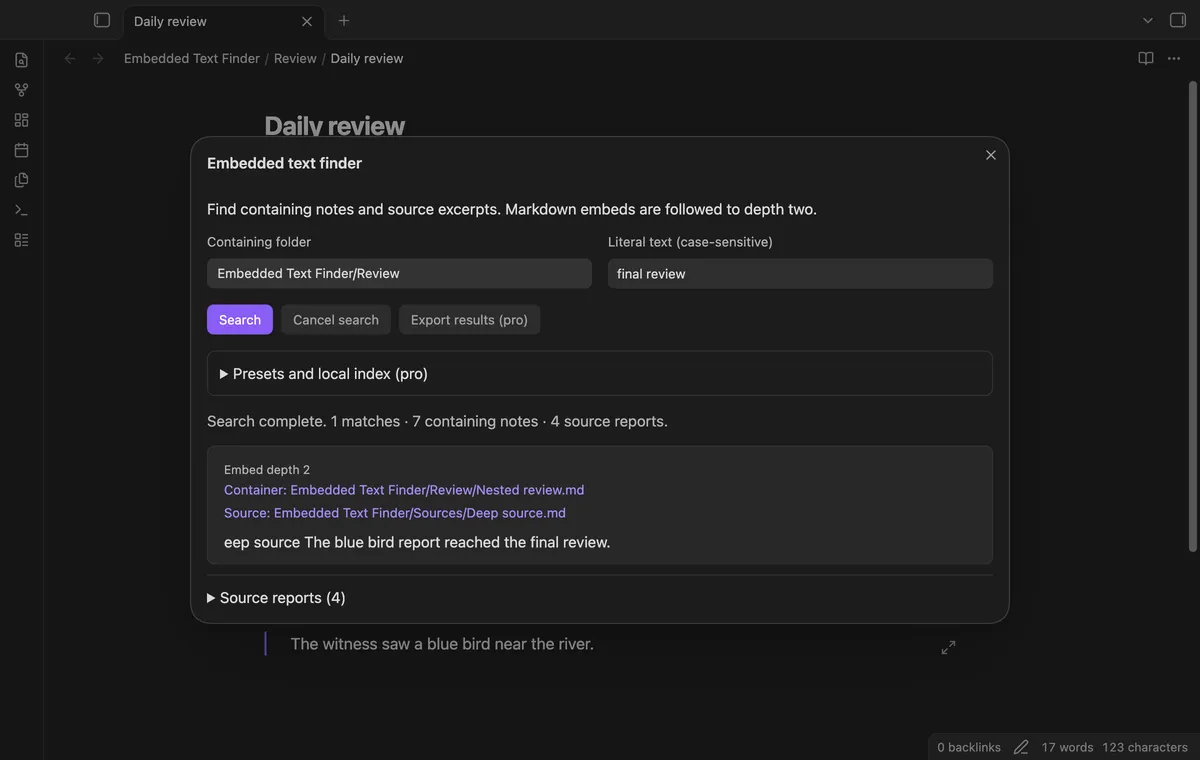
Task: Click the matched excerpt about final review
Action: coord(417,542)
